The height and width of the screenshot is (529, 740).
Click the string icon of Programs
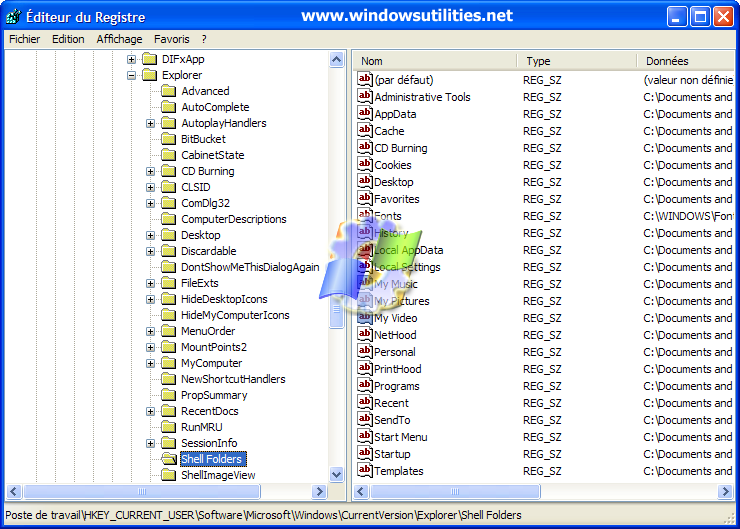(x=365, y=386)
